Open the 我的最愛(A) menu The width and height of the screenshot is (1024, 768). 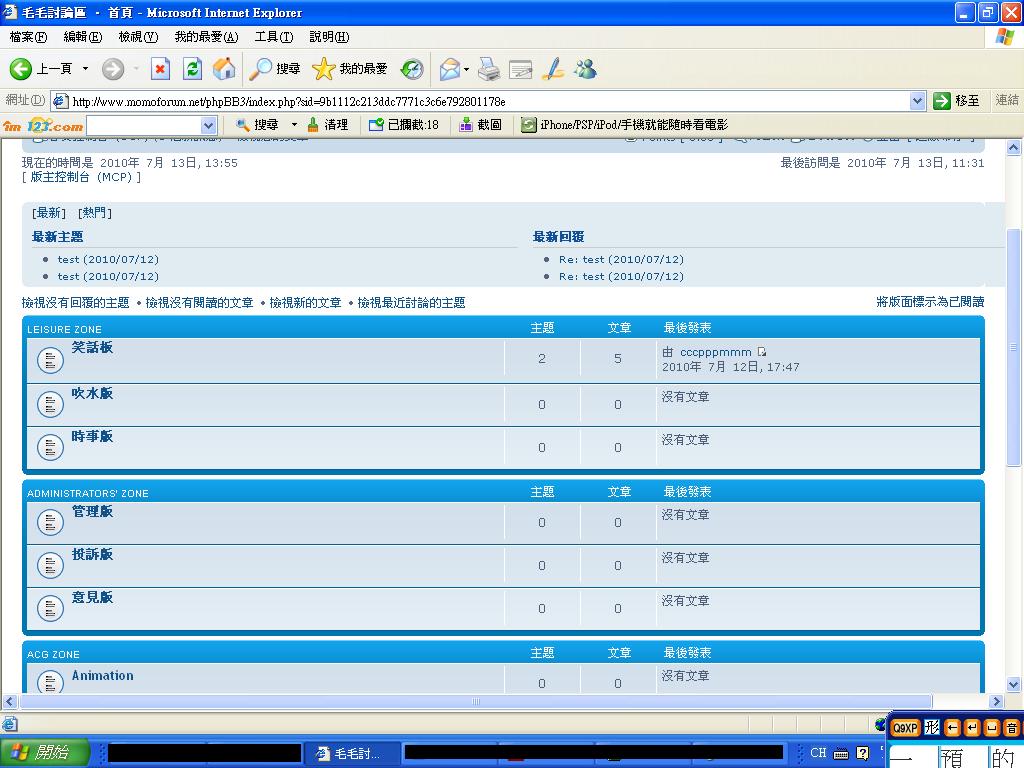coord(206,37)
